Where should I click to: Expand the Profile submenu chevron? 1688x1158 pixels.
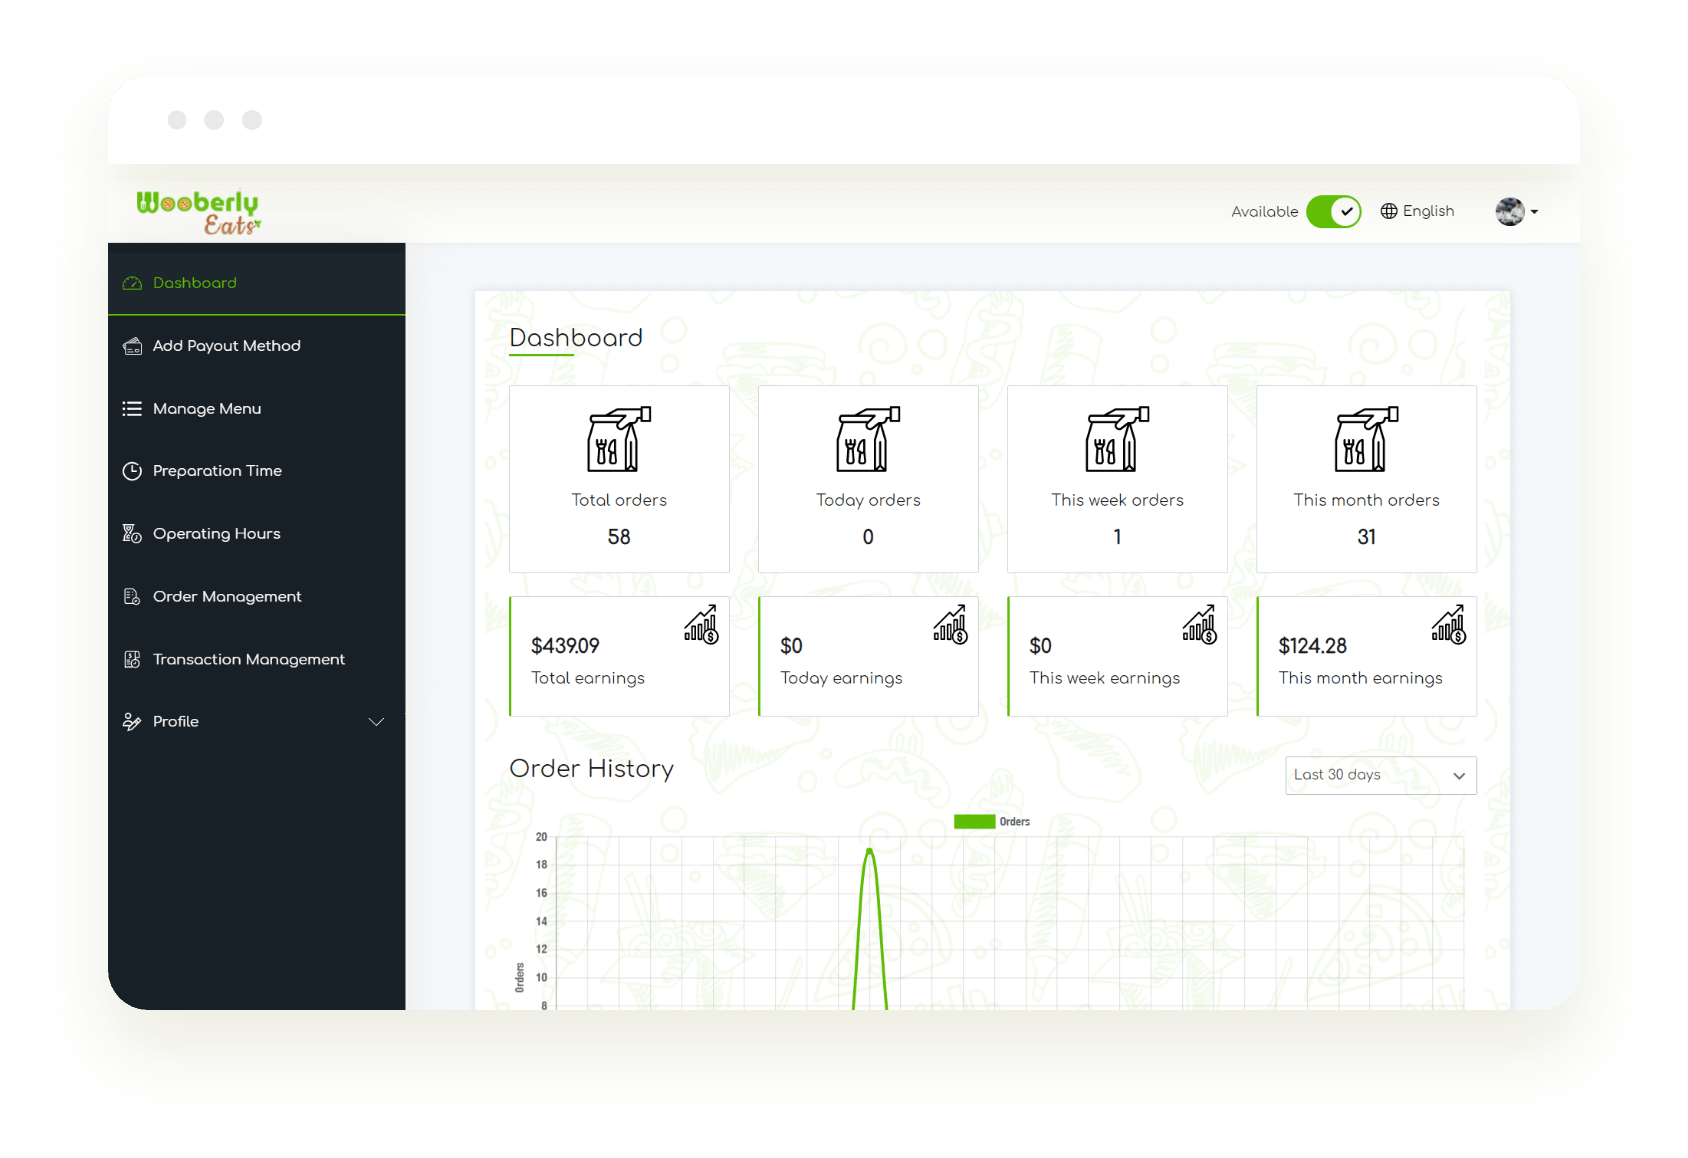pos(376,722)
